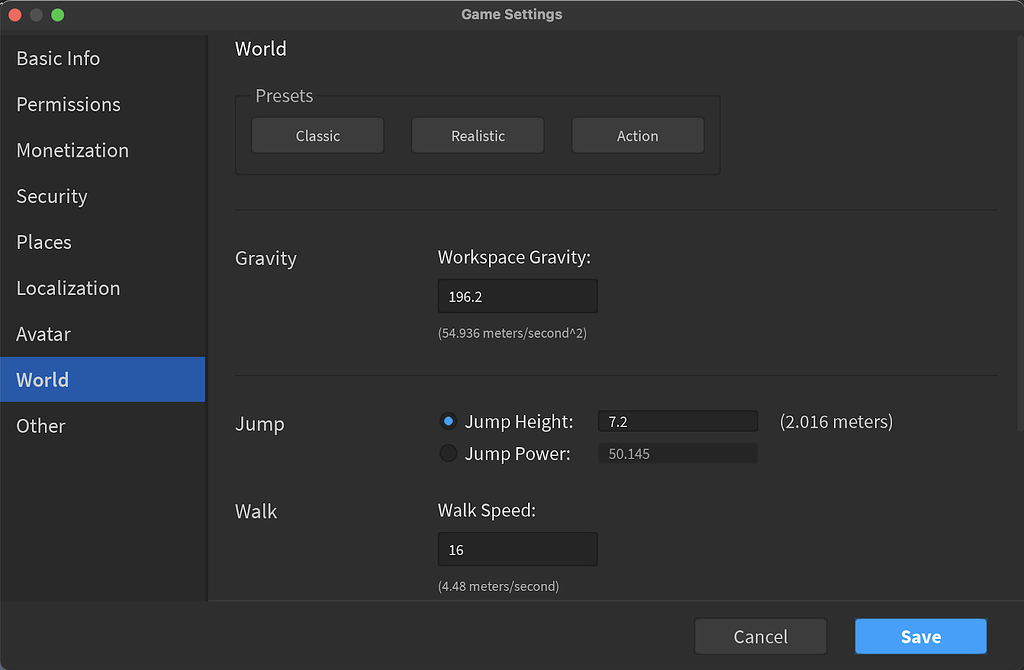Click the Workspace Gravity input field
The image size is (1024, 670).
pyautogui.click(x=517, y=297)
